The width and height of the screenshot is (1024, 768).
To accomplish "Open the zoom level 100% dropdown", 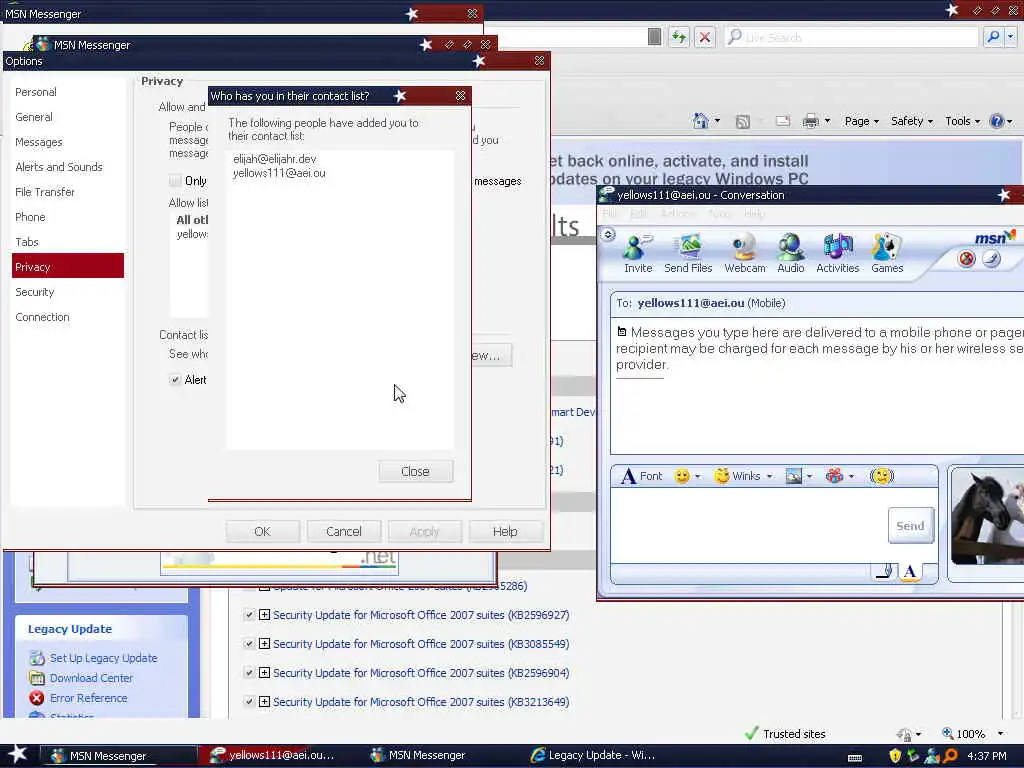I will pyautogui.click(x=1000, y=734).
